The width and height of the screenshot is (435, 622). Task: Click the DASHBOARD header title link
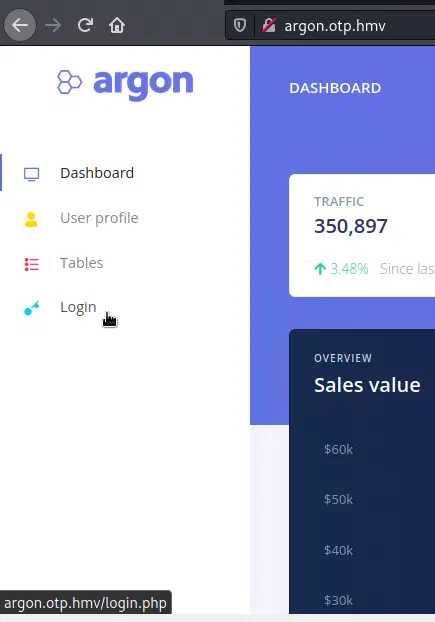[335, 88]
